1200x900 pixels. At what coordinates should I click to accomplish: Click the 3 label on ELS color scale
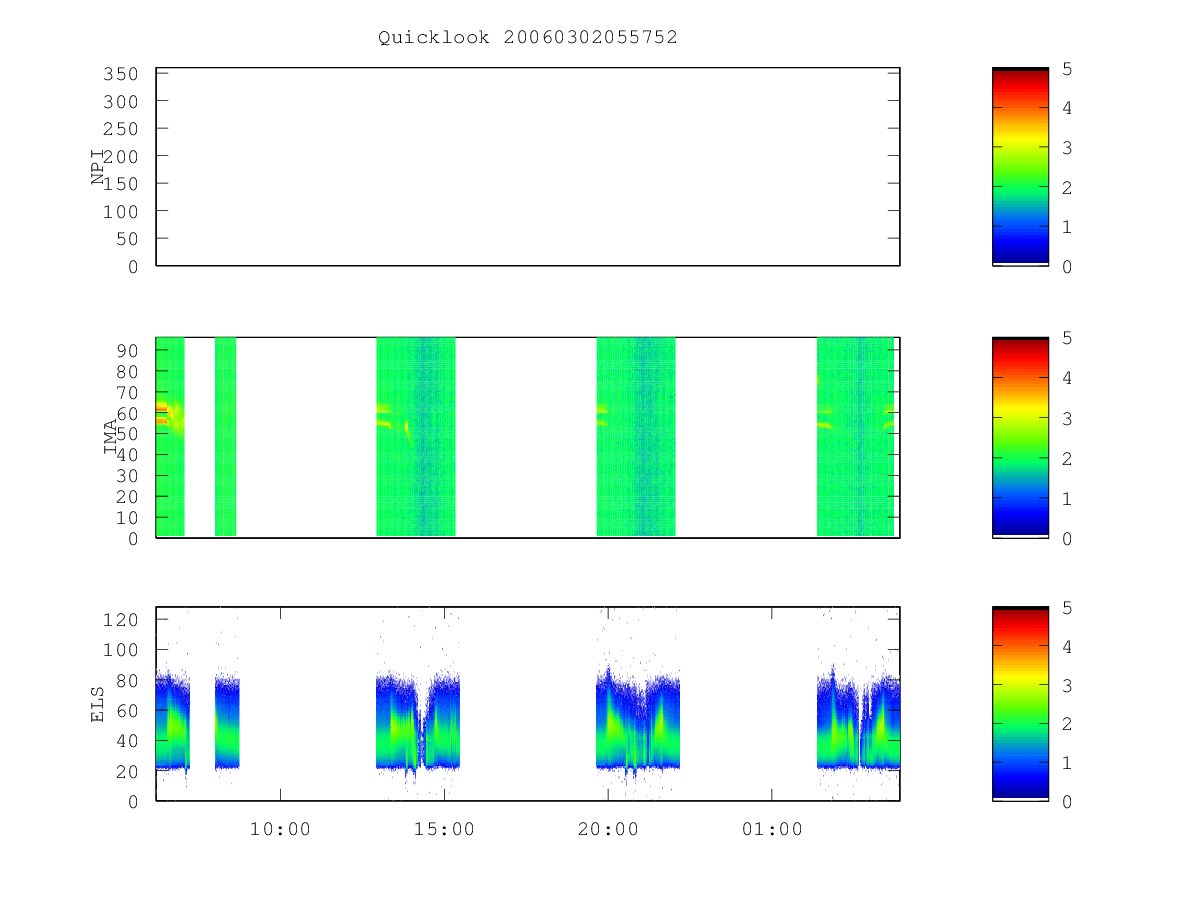point(1067,685)
